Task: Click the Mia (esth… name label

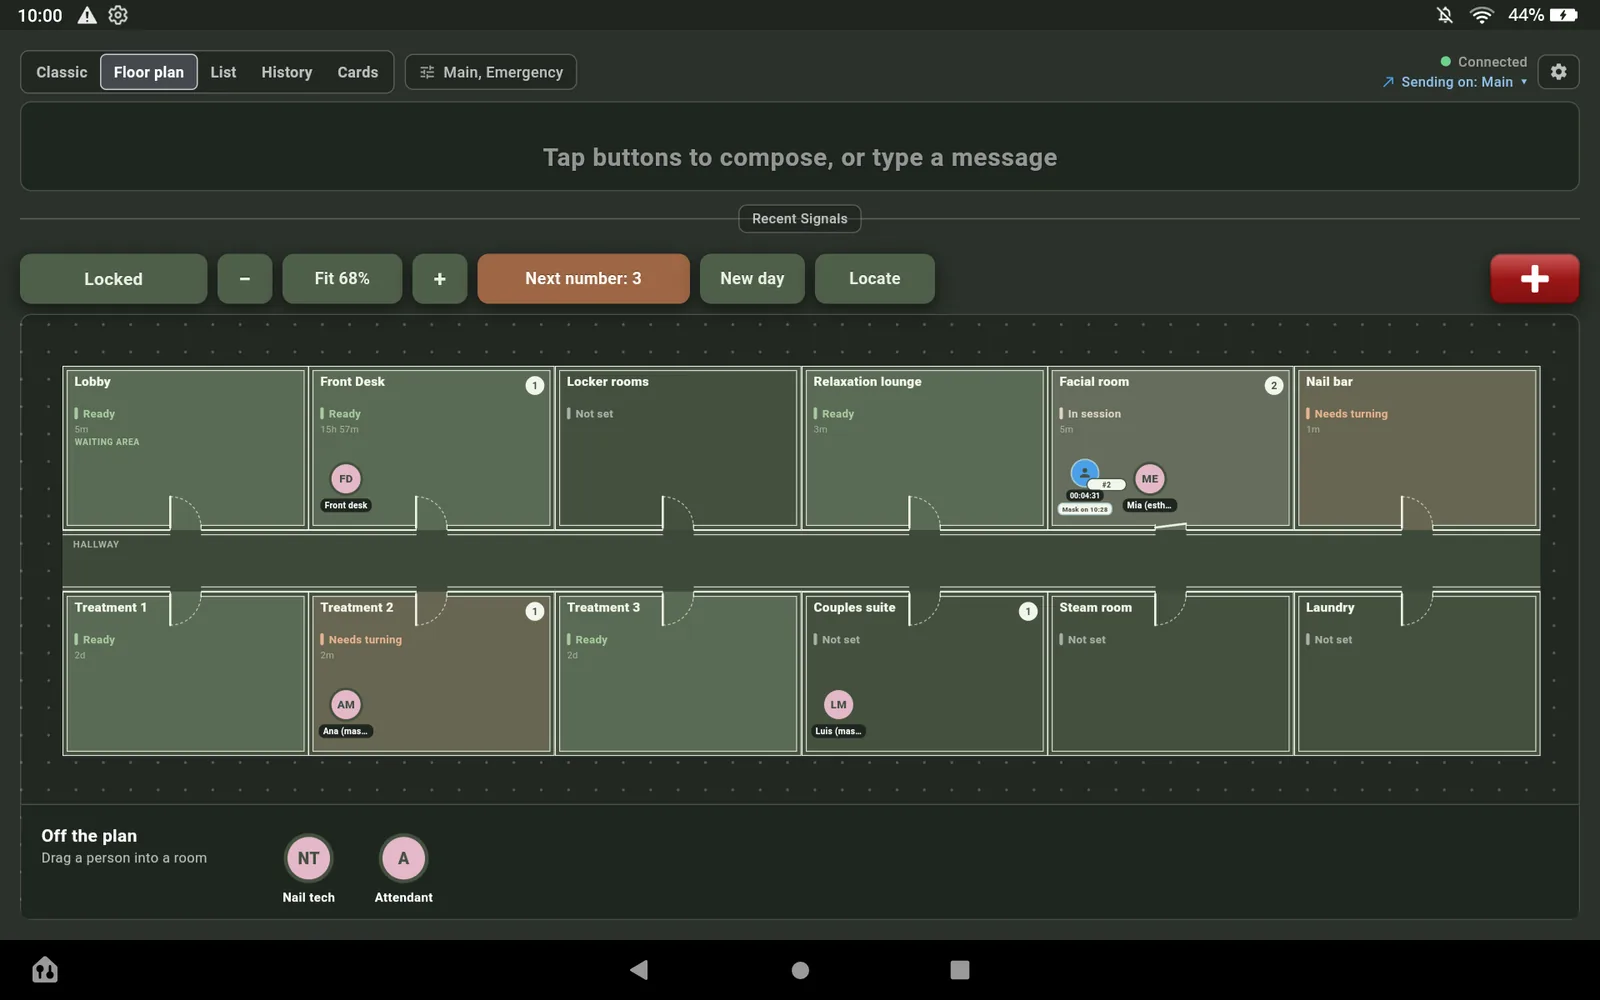Action: [x=1150, y=505]
